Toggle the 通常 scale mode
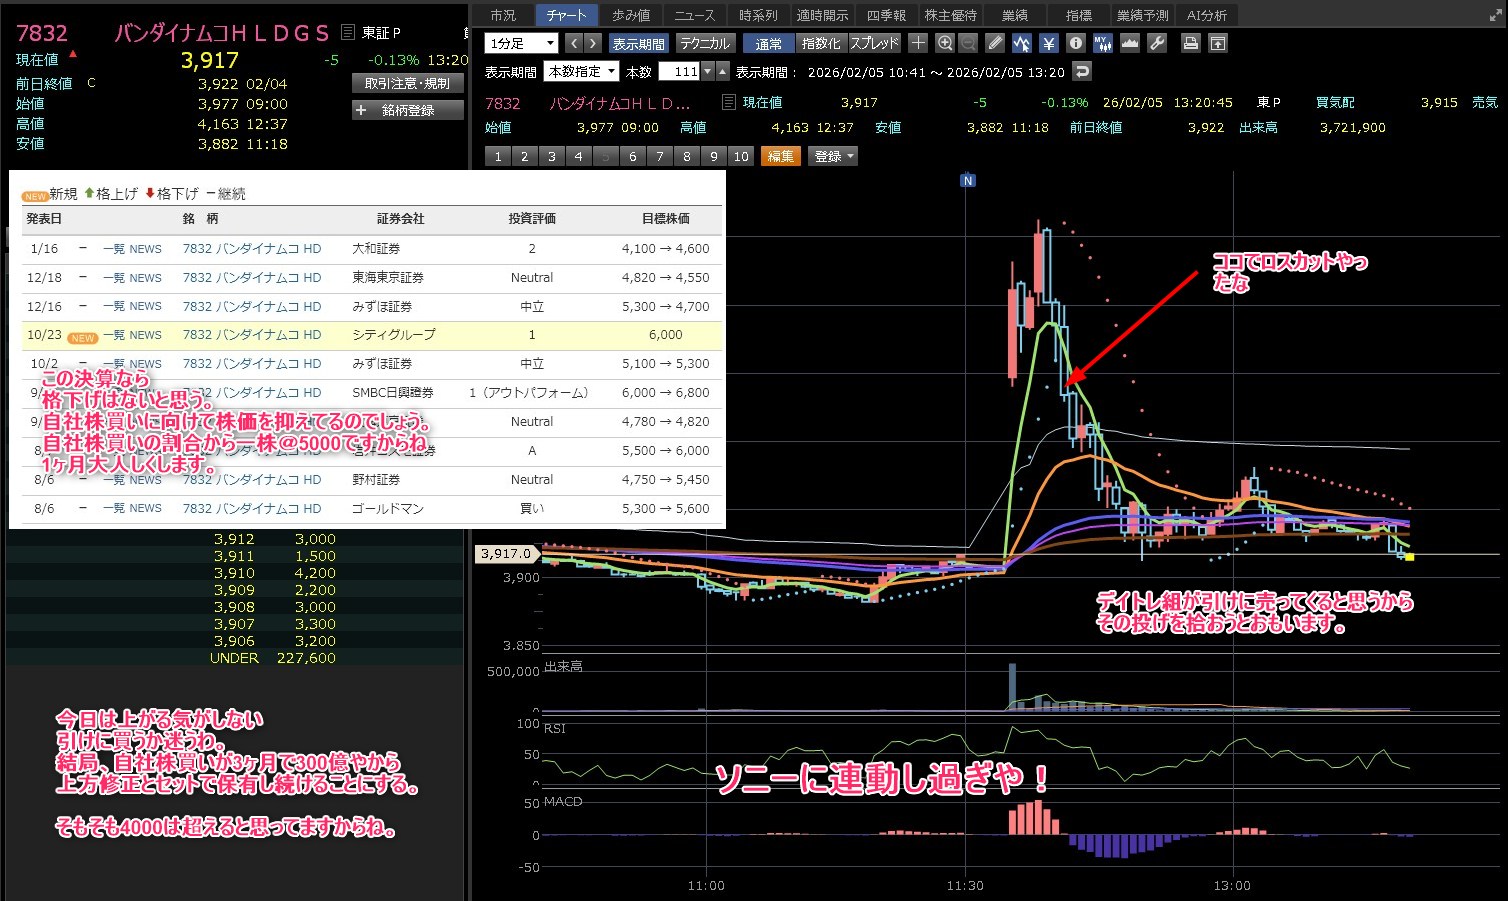This screenshot has height=901, width=1508. coord(768,43)
